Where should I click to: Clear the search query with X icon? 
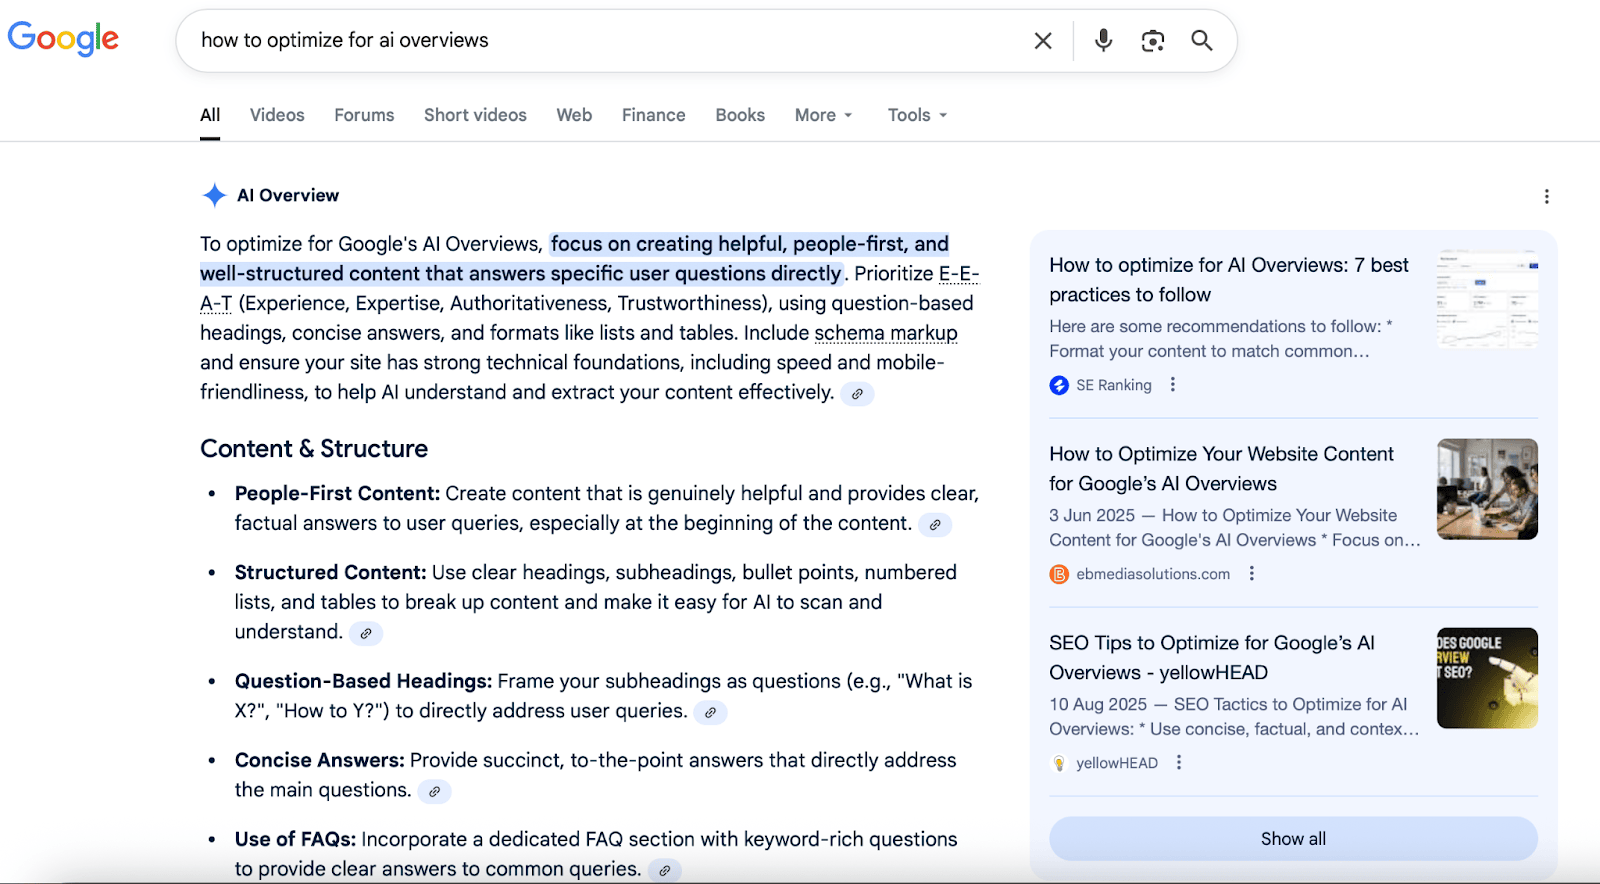(x=1043, y=41)
